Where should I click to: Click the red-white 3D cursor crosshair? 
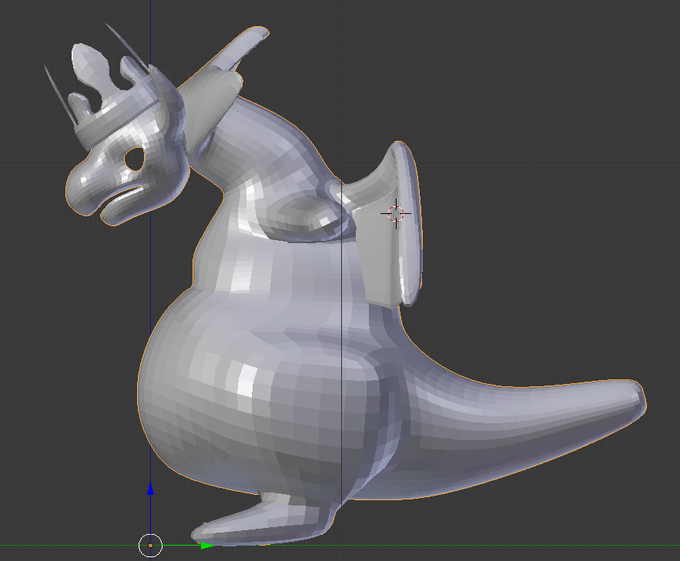pyautogui.click(x=396, y=213)
